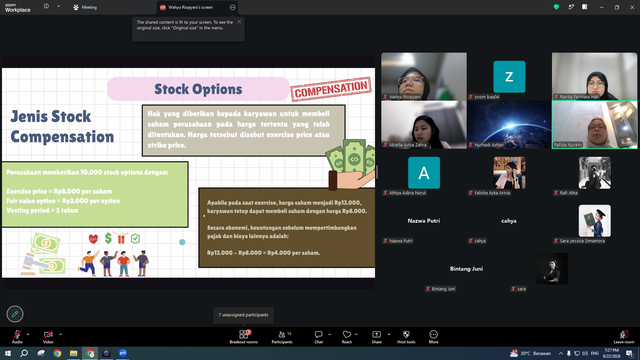Image resolution: width=640 pixels, height=360 pixels.
Task: Switch to the Meeting tab
Action: tap(85, 7)
